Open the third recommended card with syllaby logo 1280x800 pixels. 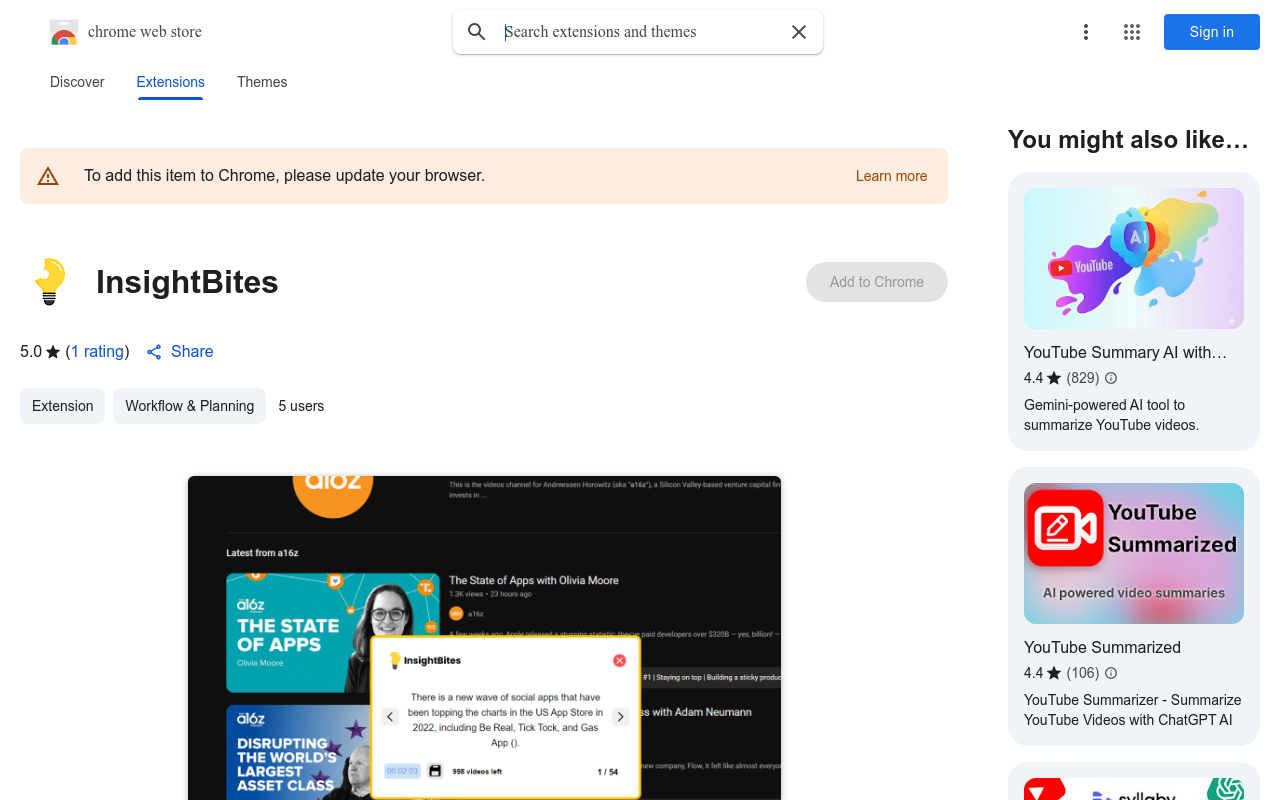tap(1134, 782)
